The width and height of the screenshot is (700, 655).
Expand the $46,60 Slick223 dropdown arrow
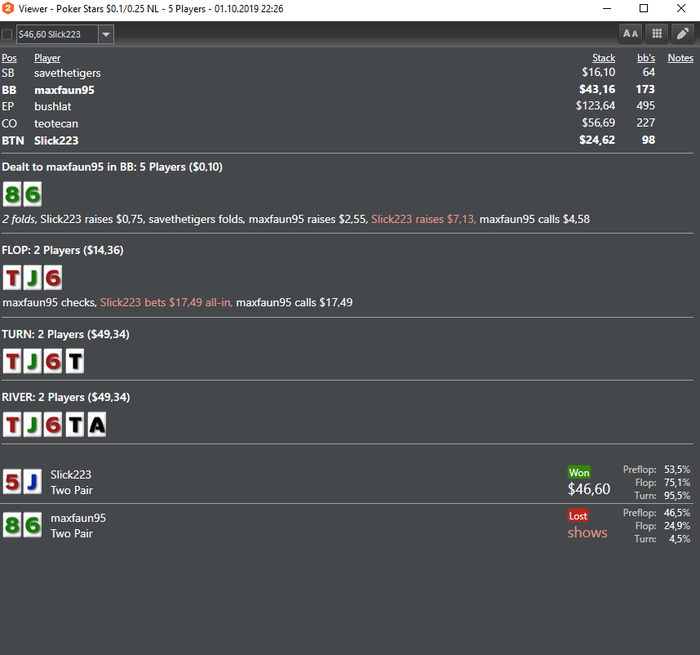point(106,34)
